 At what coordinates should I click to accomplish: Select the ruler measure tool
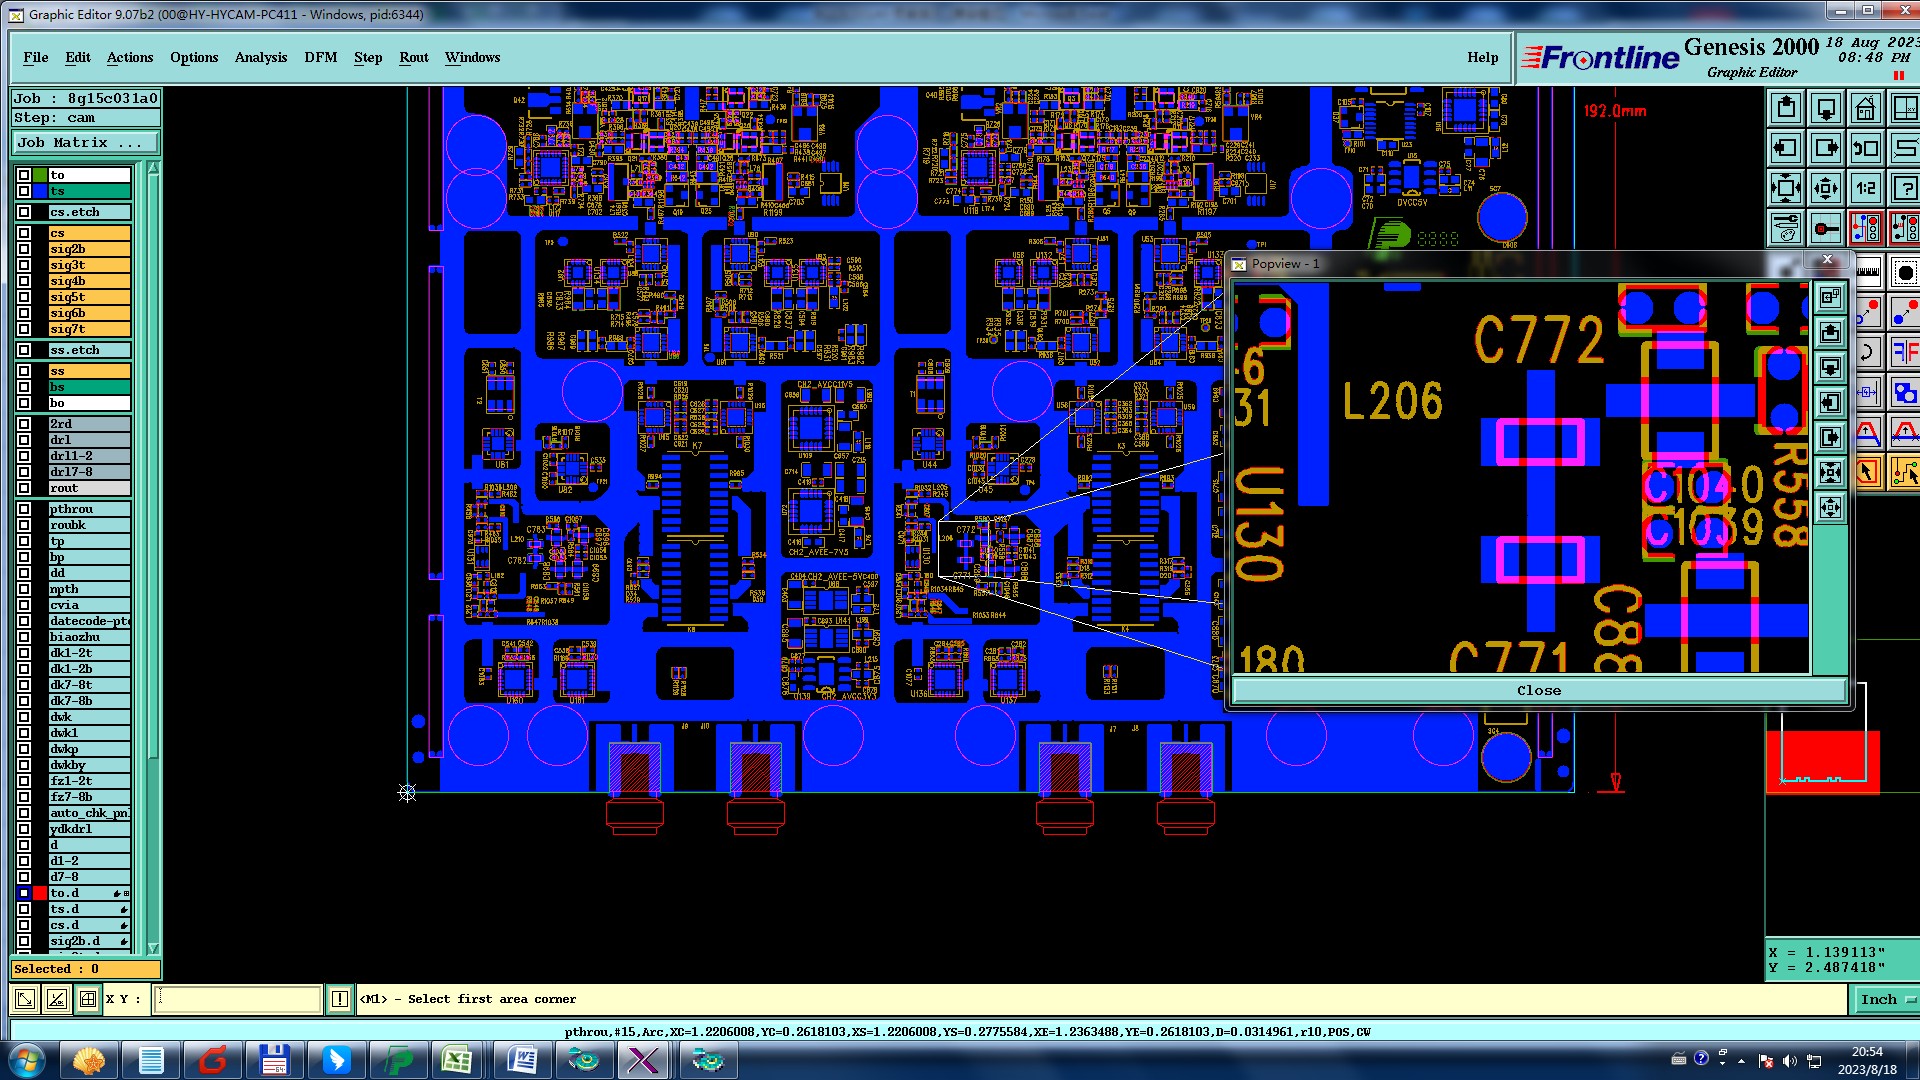pos(1867,271)
